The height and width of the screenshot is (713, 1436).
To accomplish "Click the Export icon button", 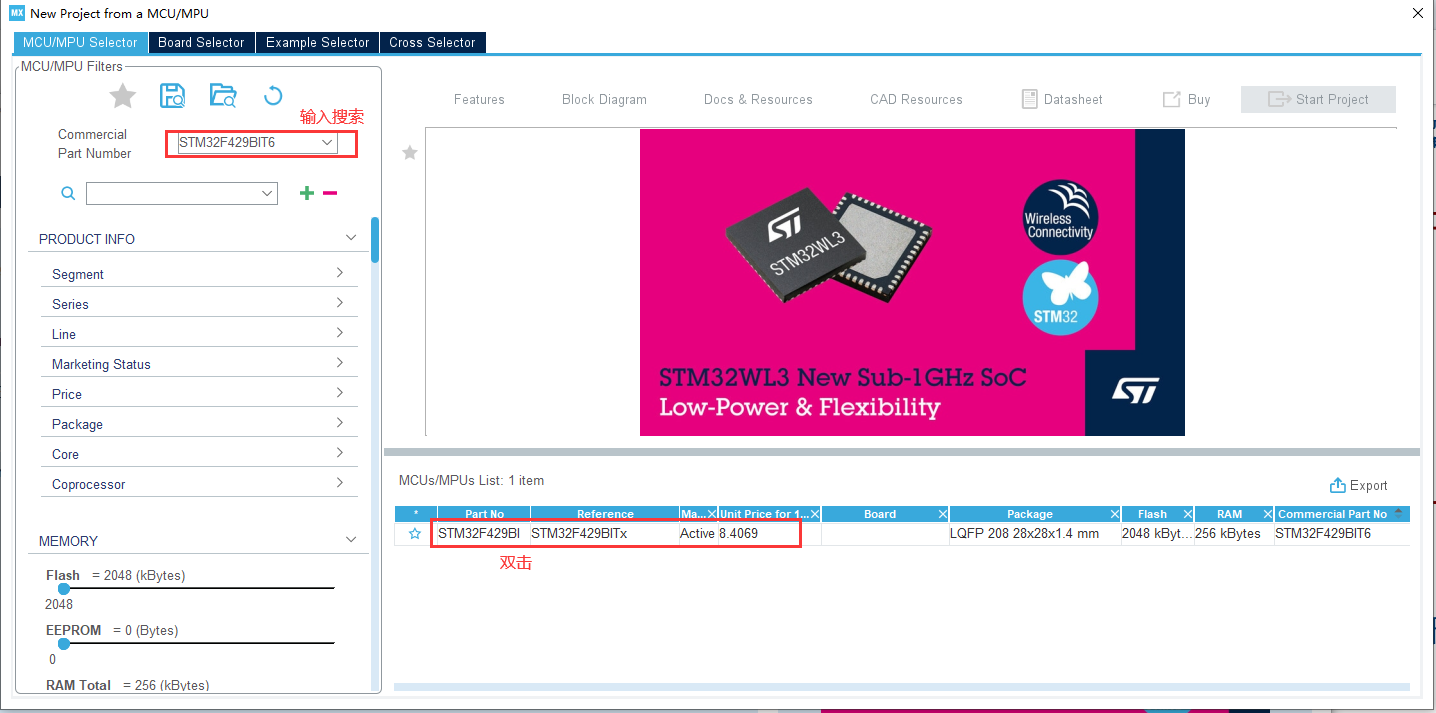I will pos(1358,485).
